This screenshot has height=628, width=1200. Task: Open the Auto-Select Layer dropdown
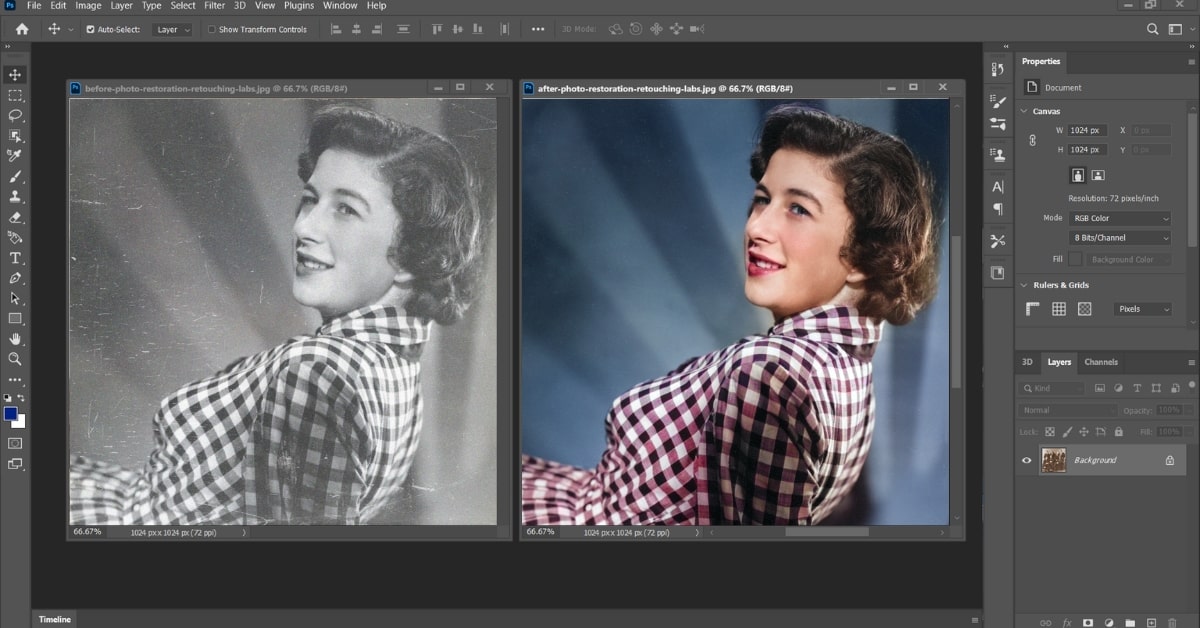point(173,29)
